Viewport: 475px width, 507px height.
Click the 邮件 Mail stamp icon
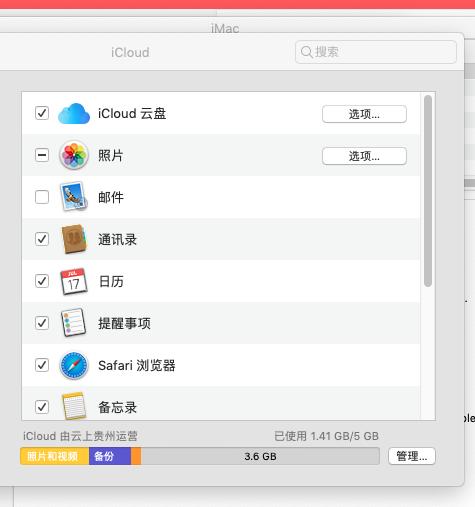click(74, 197)
